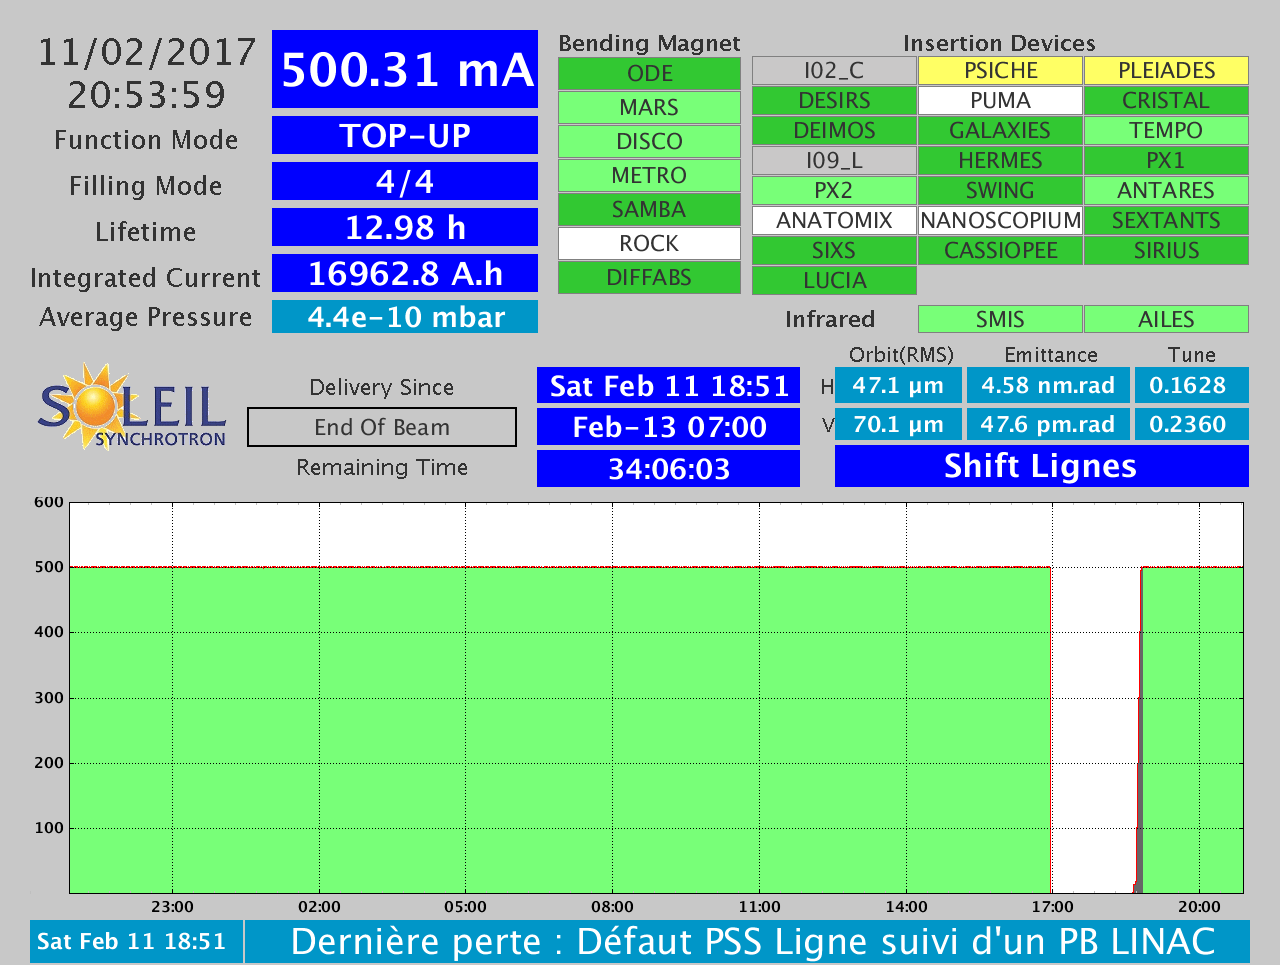Click the SAMBA beamline indicator

[649, 209]
